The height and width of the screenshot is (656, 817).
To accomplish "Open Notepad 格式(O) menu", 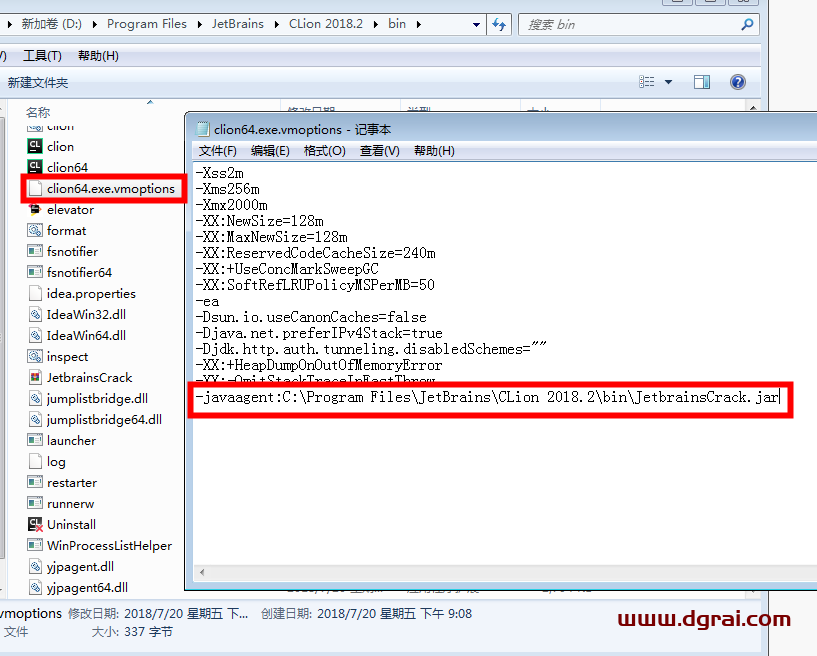I will (x=325, y=151).
